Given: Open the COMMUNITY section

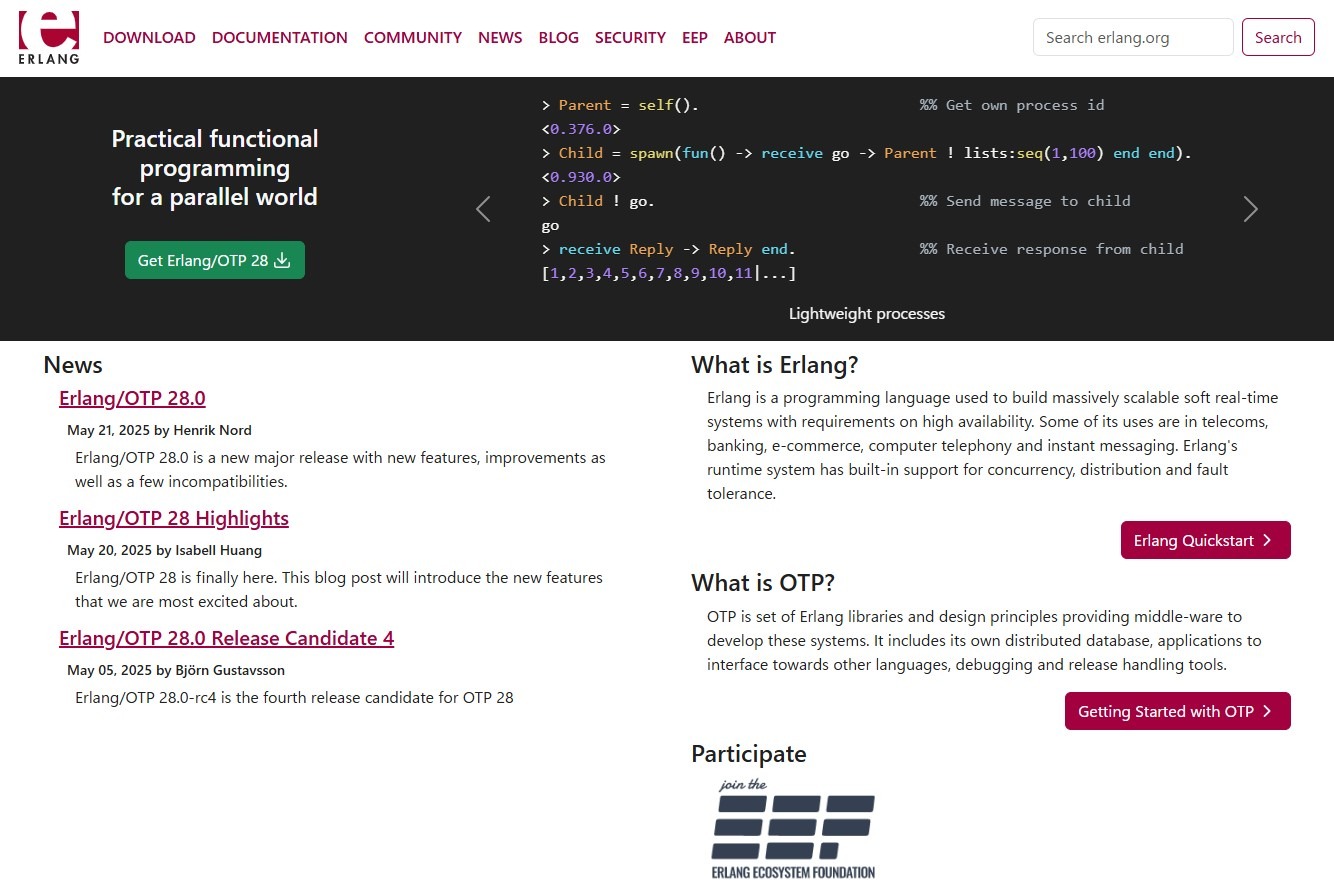Looking at the screenshot, I should (x=413, y=38).
